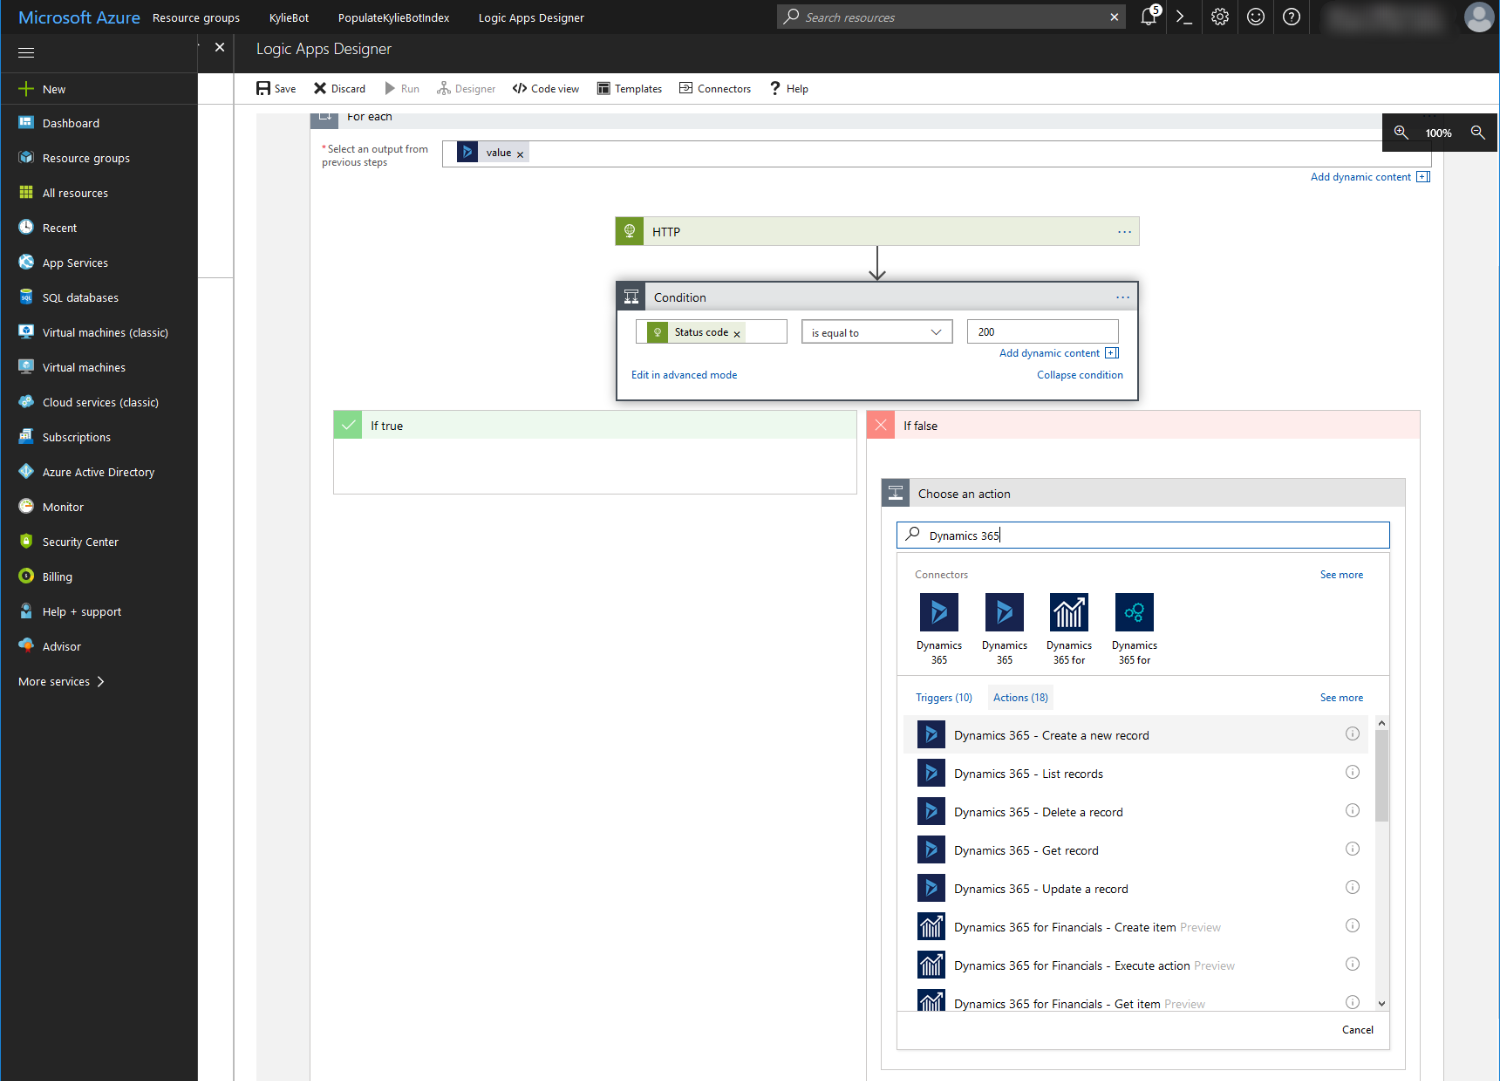Open Security Center in the sidebar
1500x1081 pixels.
pos(80,542)
